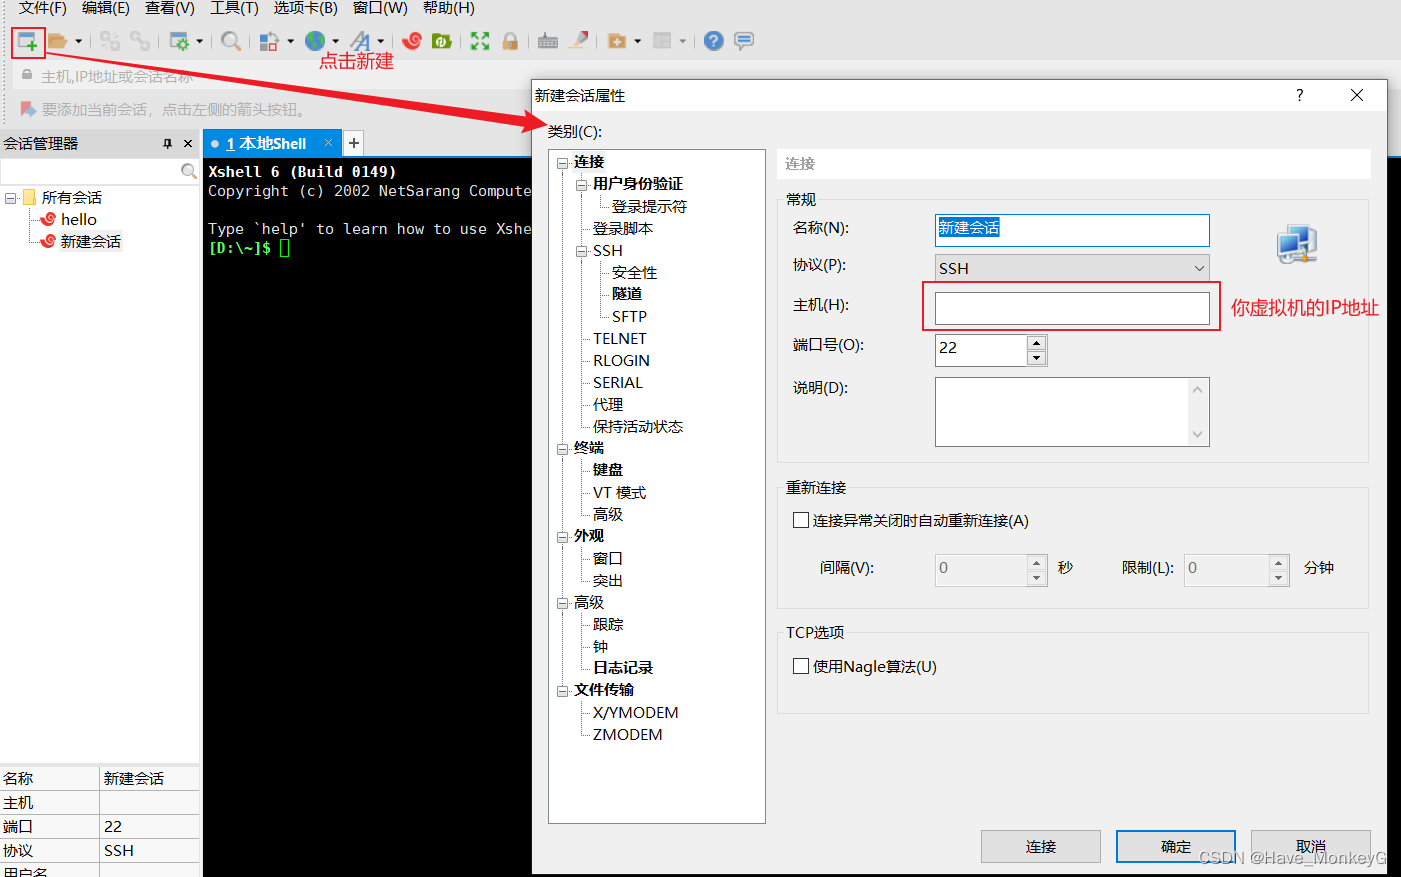Image resolution: width=1401 pixels, height=877 pixels.
Task: Pin the session manager panel
Action: point(167,144)
